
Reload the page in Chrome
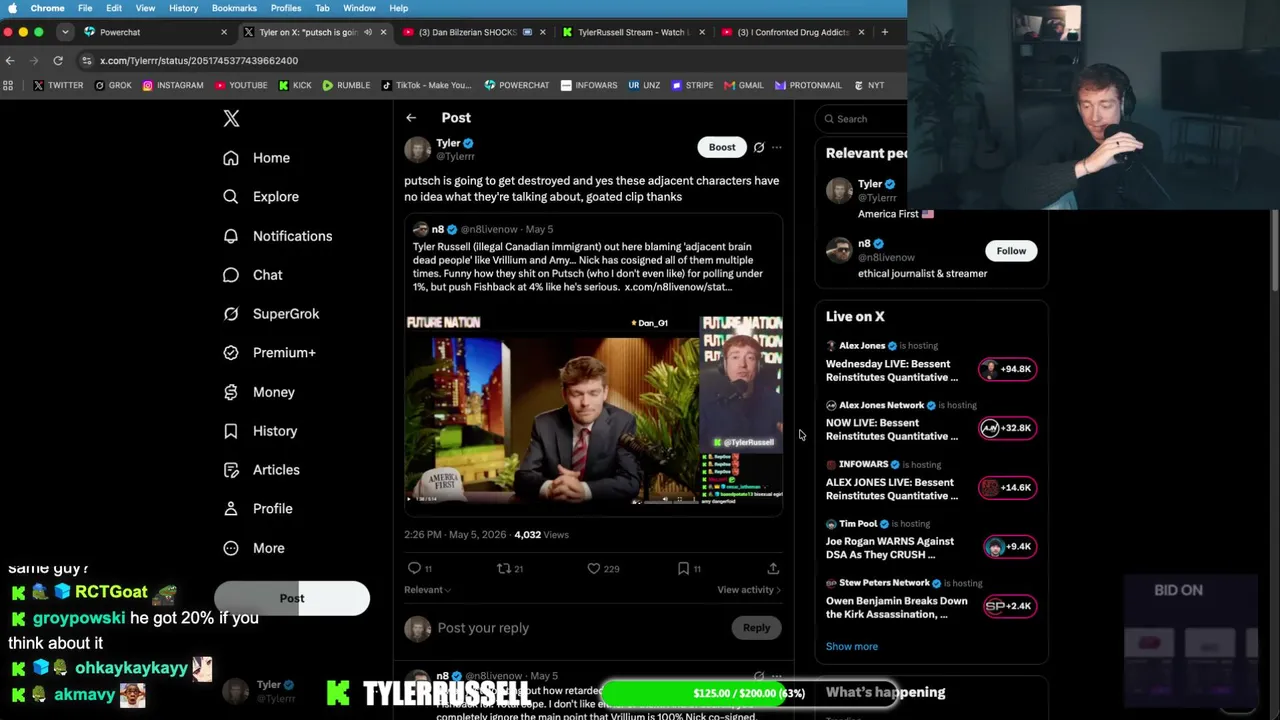click(58, 61)
